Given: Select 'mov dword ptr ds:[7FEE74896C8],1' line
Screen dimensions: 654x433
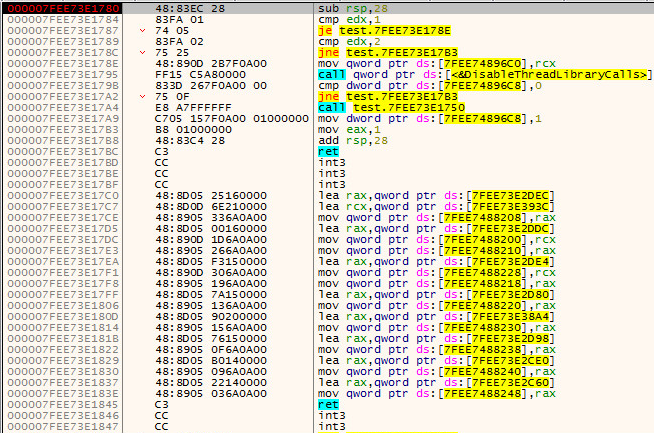Looking at the screenshot, I should (430, 118).
